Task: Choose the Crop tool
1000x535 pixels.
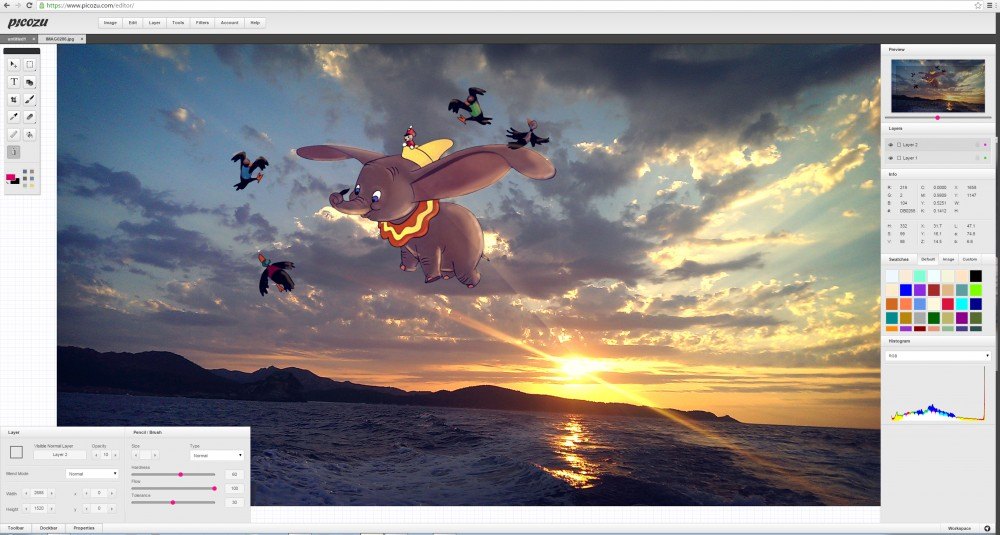Action: click(x=14, y=99)
